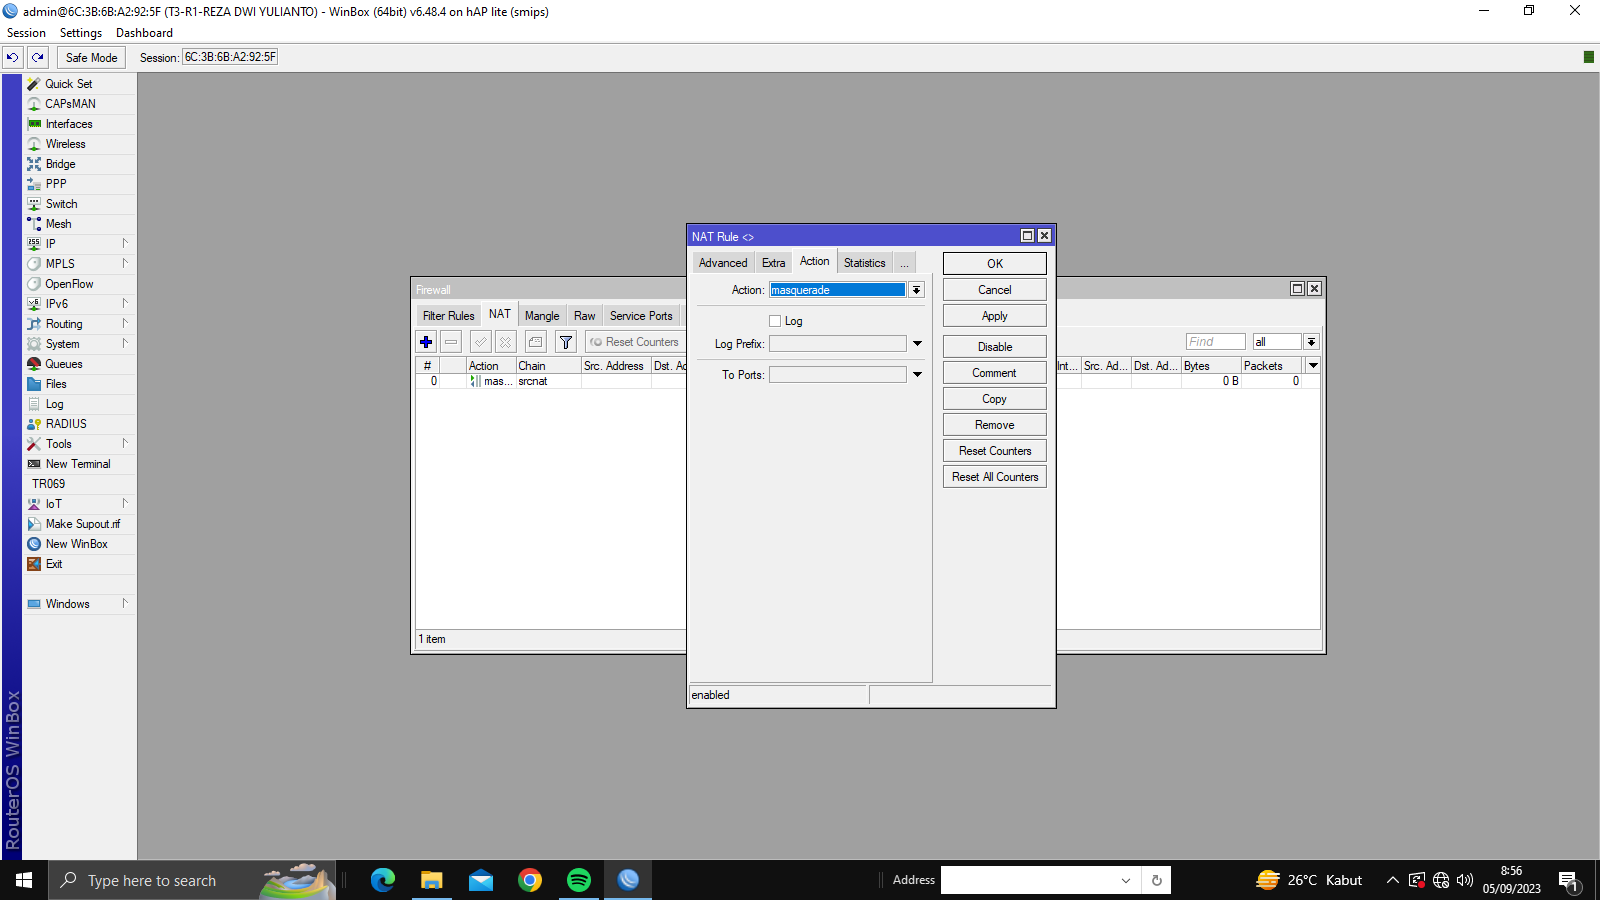Open the Settings menu
1600x900 pixels.
pyautogui.click(x=81, y=33)
